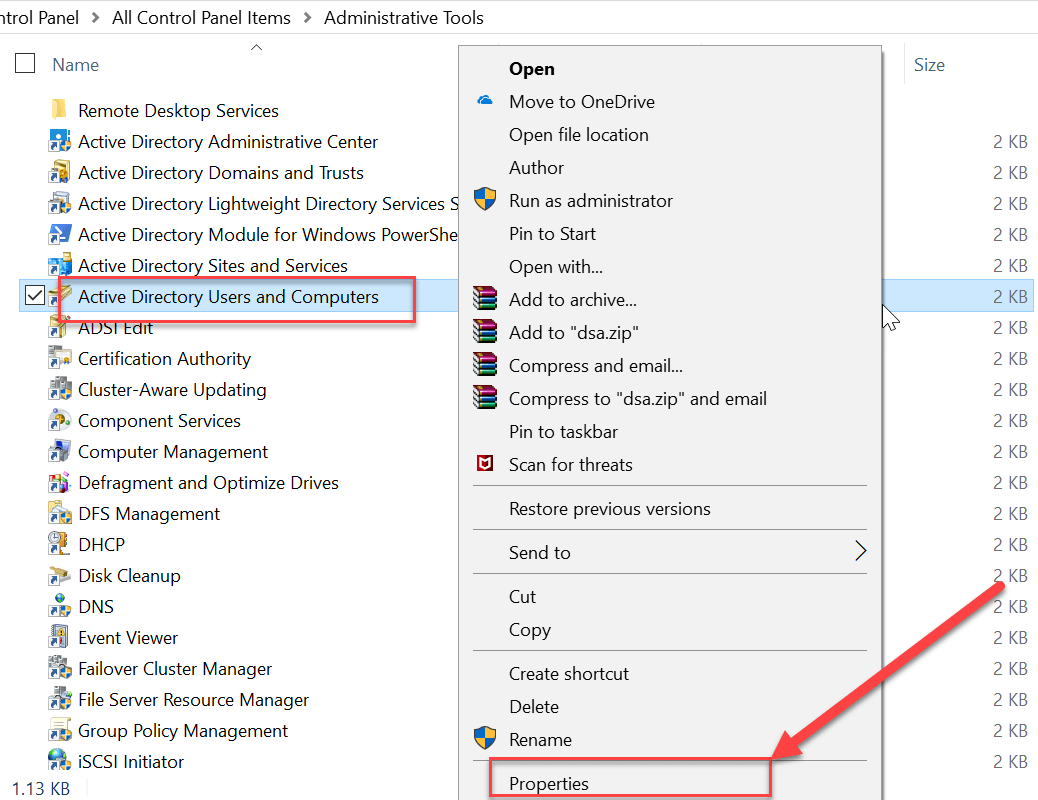This screenshot has height=800, width=1038.
Task: Click Create shortcut menu entry
Action: pos(570,673)
